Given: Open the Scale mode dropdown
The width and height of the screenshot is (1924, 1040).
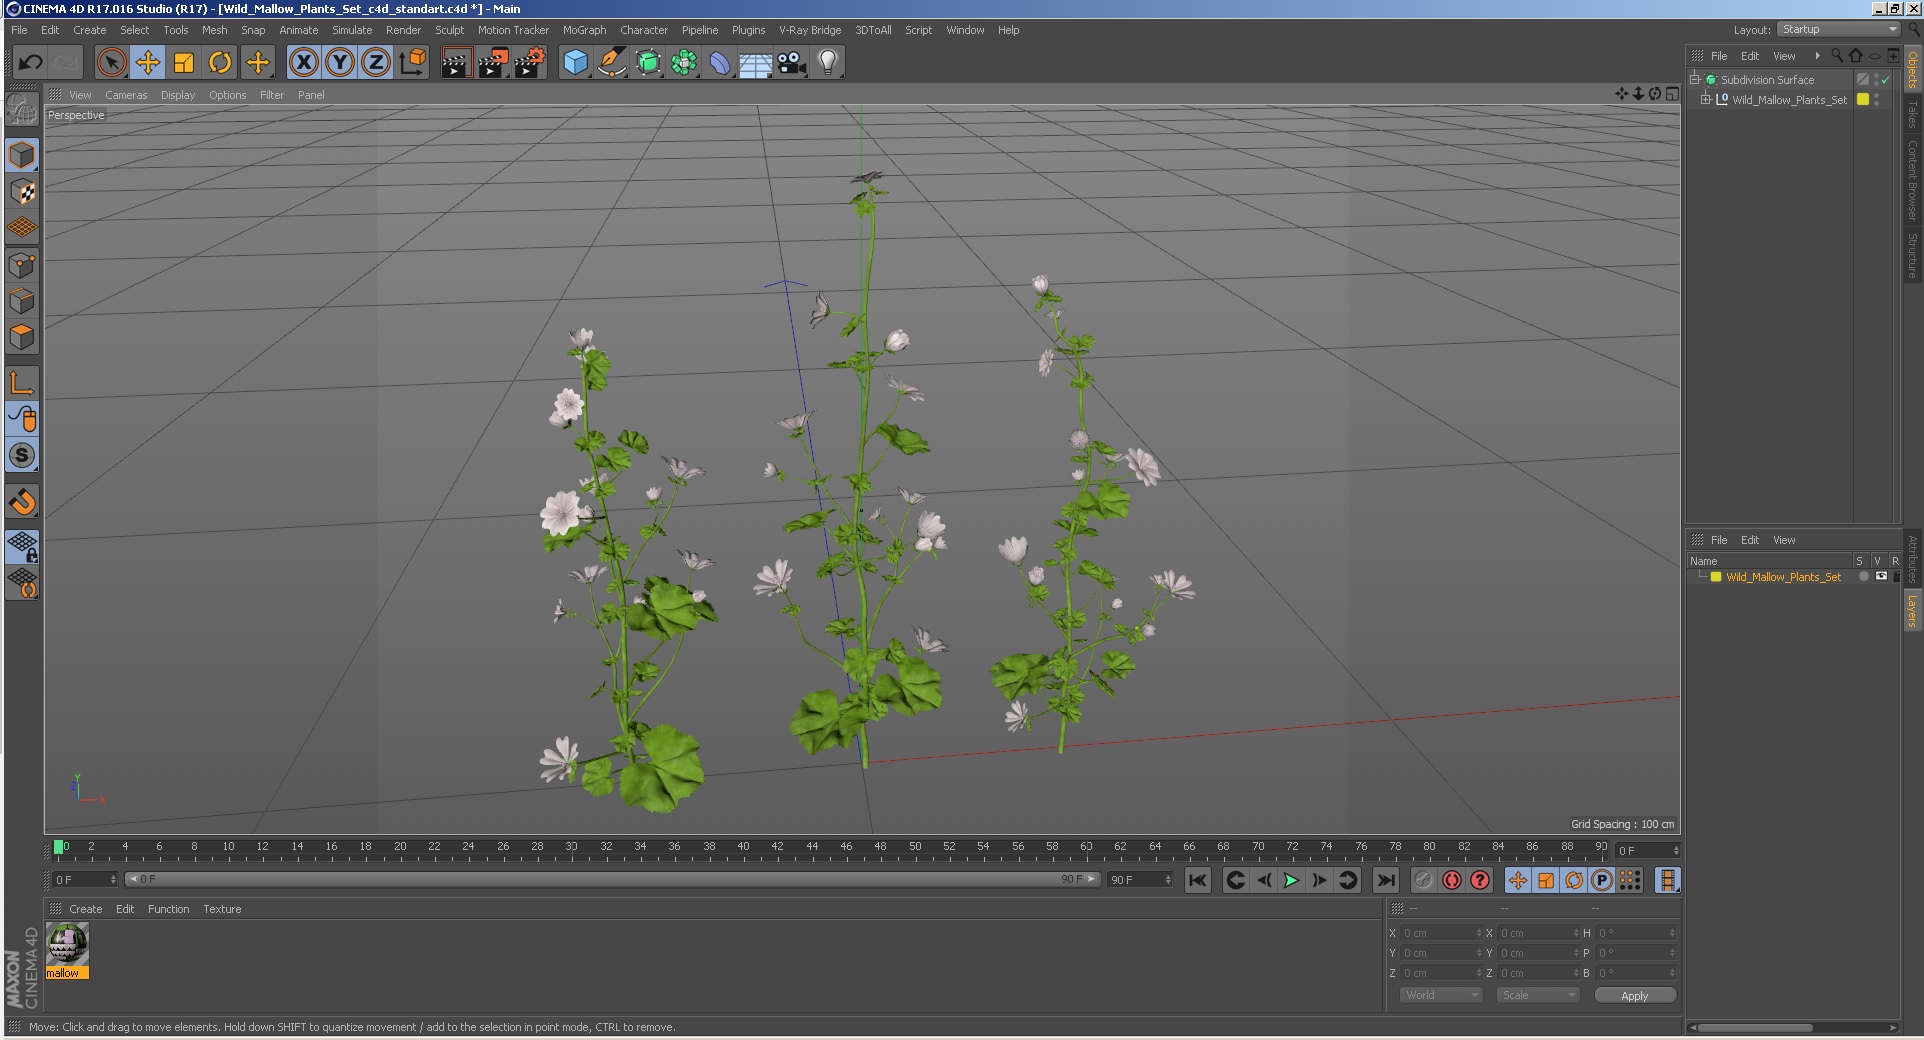Looking at the screenshot, I should (1538, 995).
